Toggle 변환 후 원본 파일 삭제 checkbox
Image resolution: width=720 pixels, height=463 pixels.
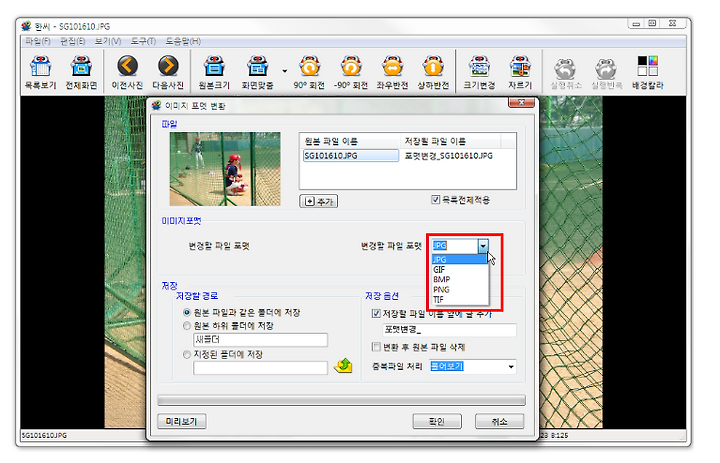pyautogui.click(x=376, y=347)
